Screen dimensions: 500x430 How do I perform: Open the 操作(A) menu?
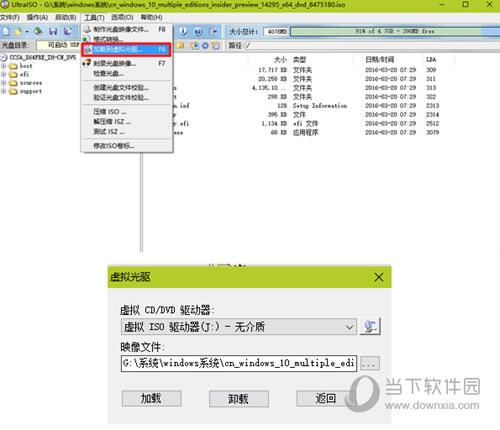[37, 17]
